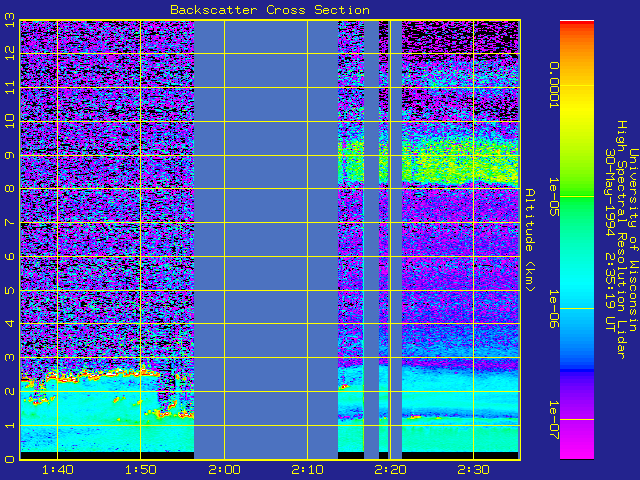This screenshot has width=640, height=480.
Task: Select the 2:20 time axis label
Action: click(x=391, y=470)
